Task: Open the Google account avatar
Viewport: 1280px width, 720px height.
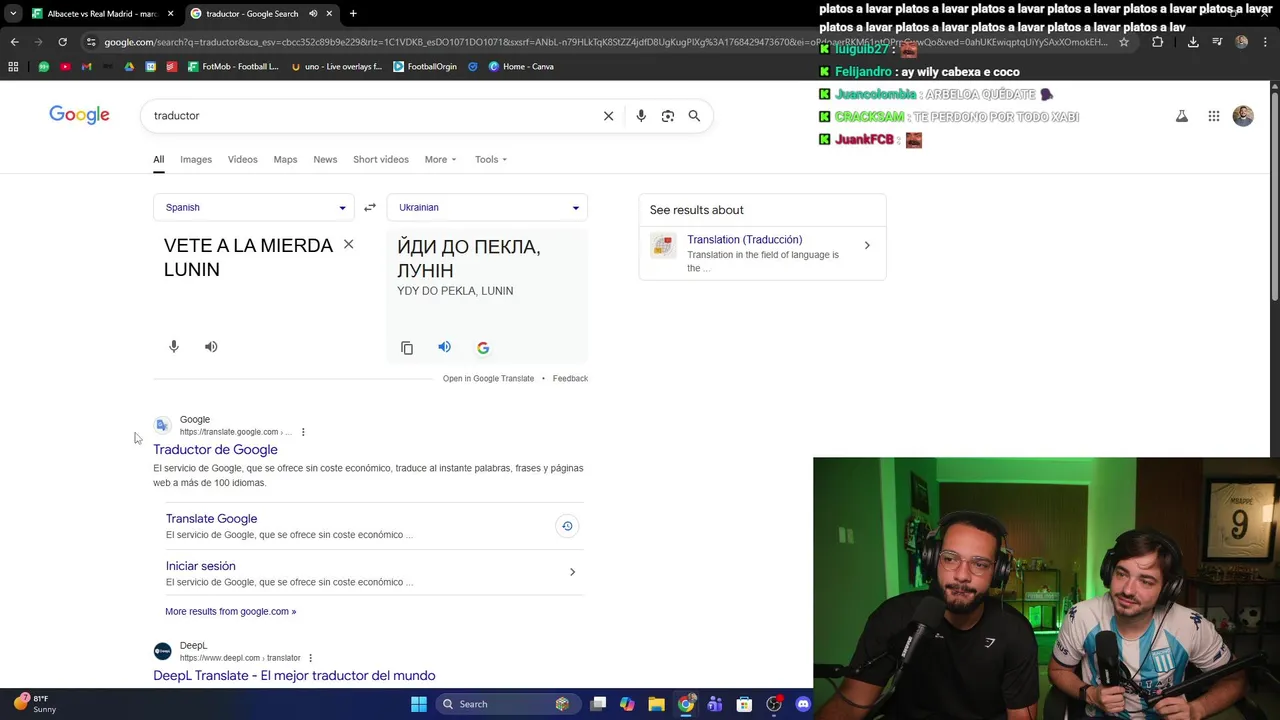Action: [1243, 116]
